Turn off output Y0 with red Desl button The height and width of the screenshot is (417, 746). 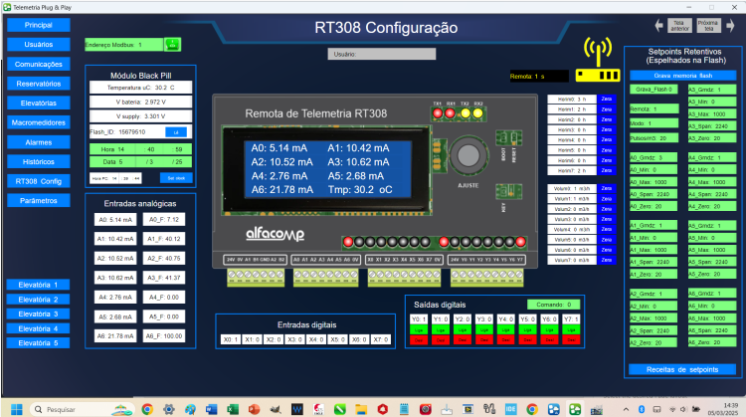coord(419,339)
